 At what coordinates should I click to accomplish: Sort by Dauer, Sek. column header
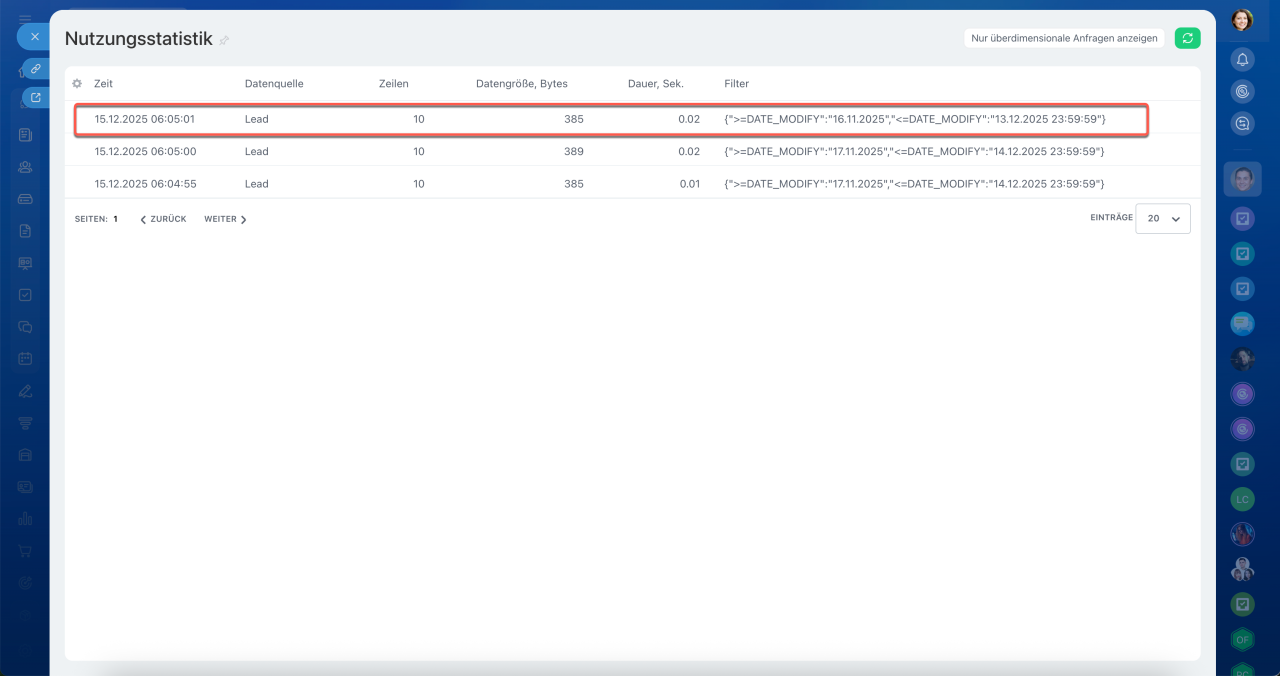click(655, 84)
